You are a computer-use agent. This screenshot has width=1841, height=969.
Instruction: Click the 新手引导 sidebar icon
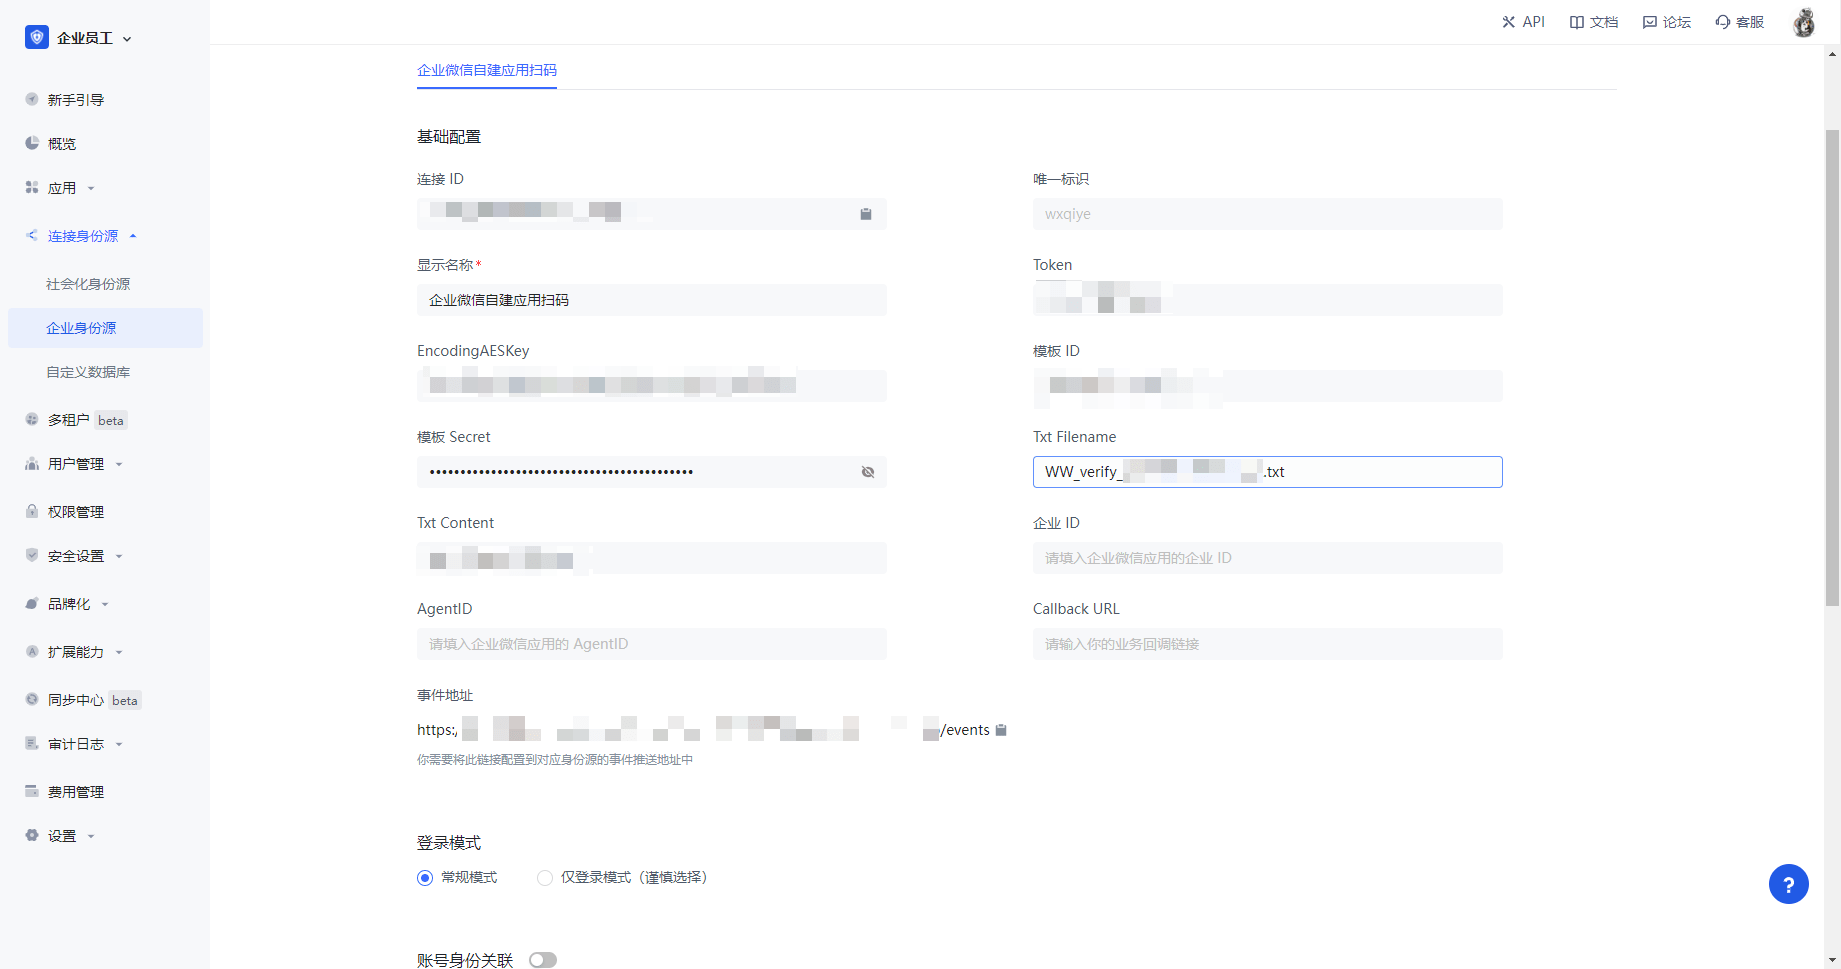coord(32,100)
